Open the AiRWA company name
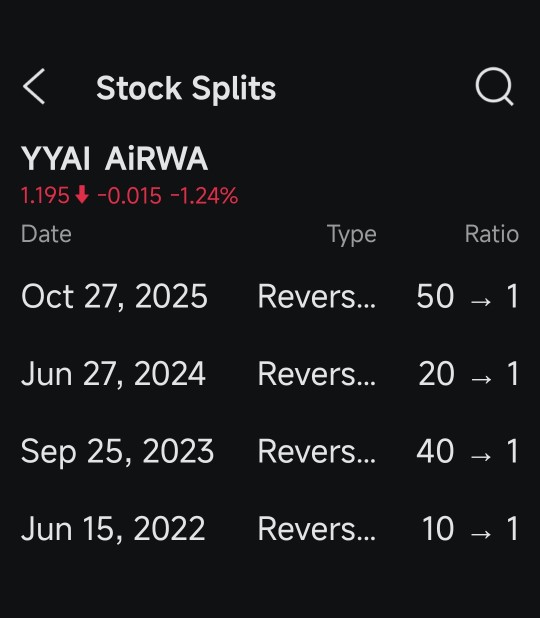Image resolution: width=540 pixels, height=618 pixels. click(156, 159)
